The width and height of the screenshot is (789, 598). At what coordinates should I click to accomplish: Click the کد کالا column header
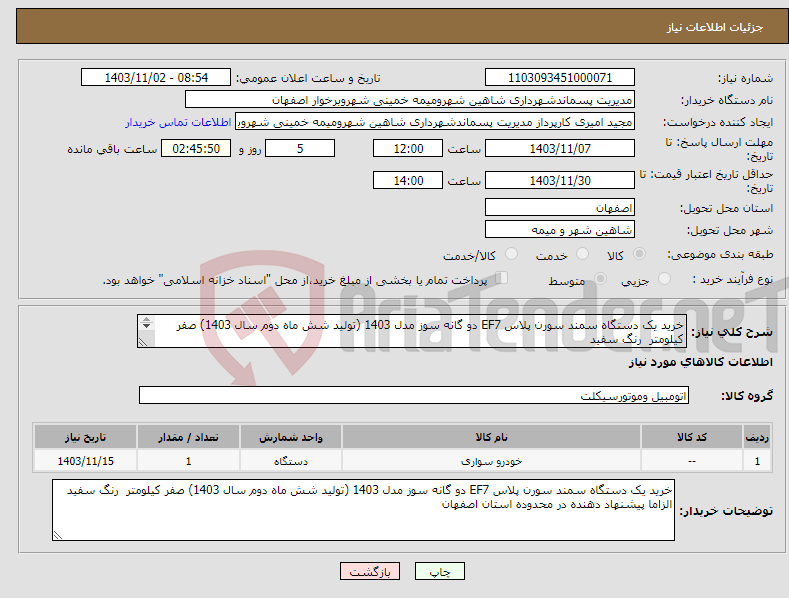[692, 437]
